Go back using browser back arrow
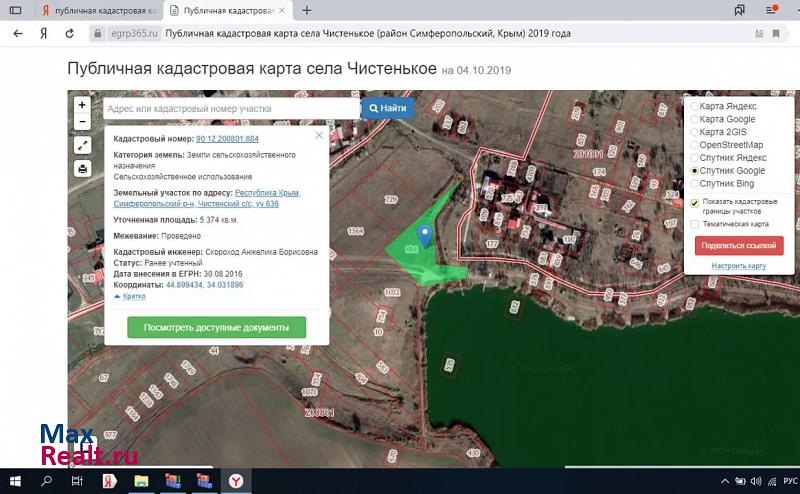Viewport: 800px width, 494px height. [x=18, y=33]
